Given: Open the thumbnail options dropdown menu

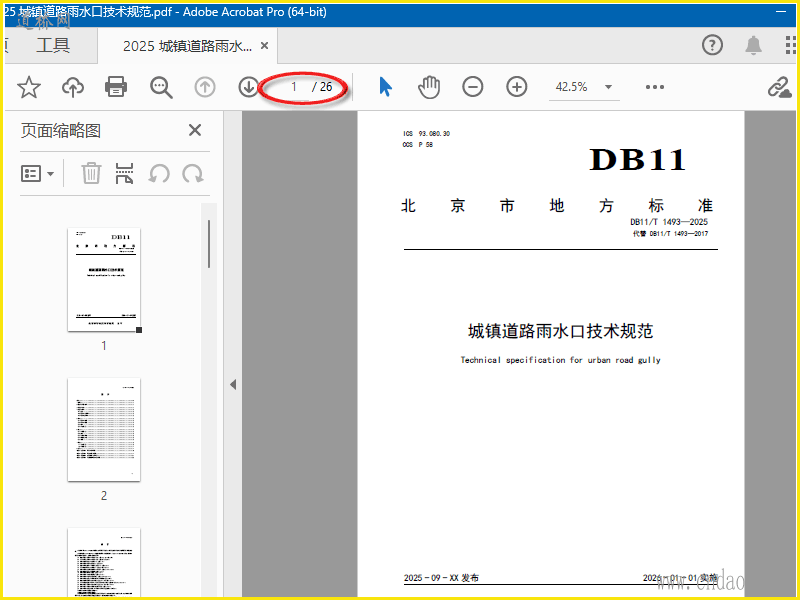Looking at the screenshot, I should tap(37, 173).
